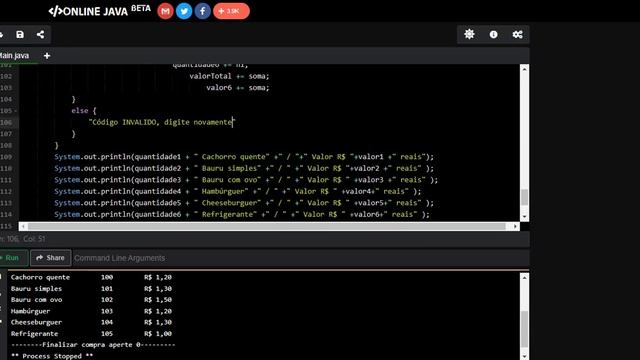Click the Run button
The image size is (640, 360).
12,258
